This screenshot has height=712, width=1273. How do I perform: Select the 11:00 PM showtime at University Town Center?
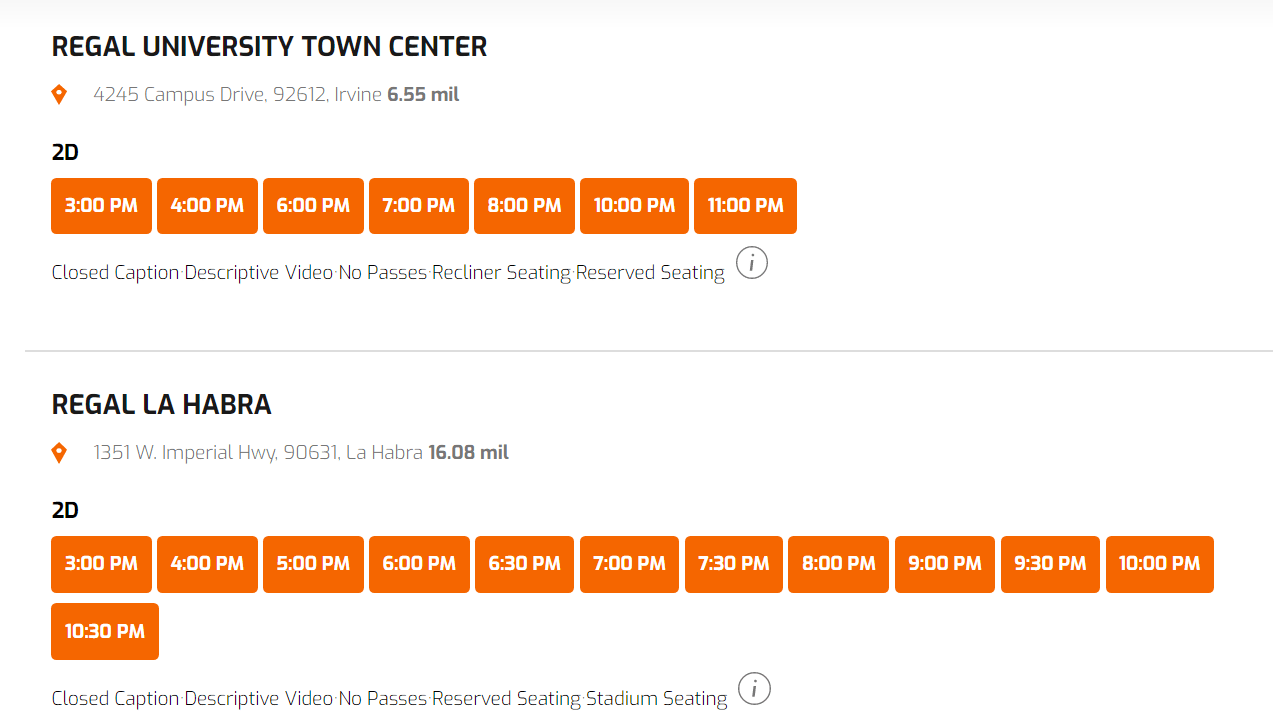(x=745, y=205)
